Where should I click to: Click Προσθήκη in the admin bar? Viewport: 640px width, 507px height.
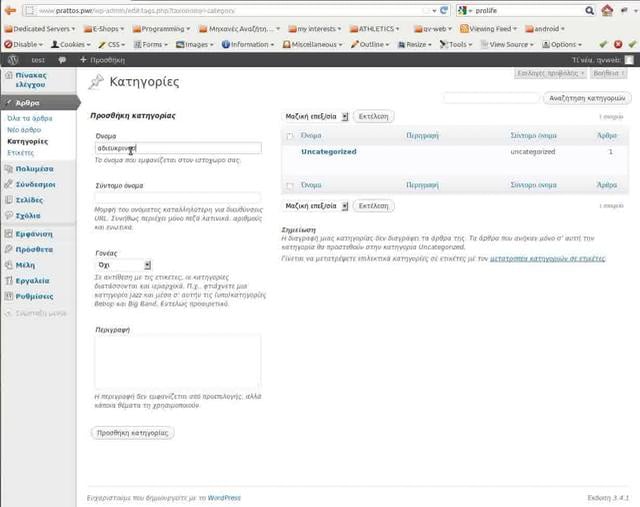[x=102, y=60]
